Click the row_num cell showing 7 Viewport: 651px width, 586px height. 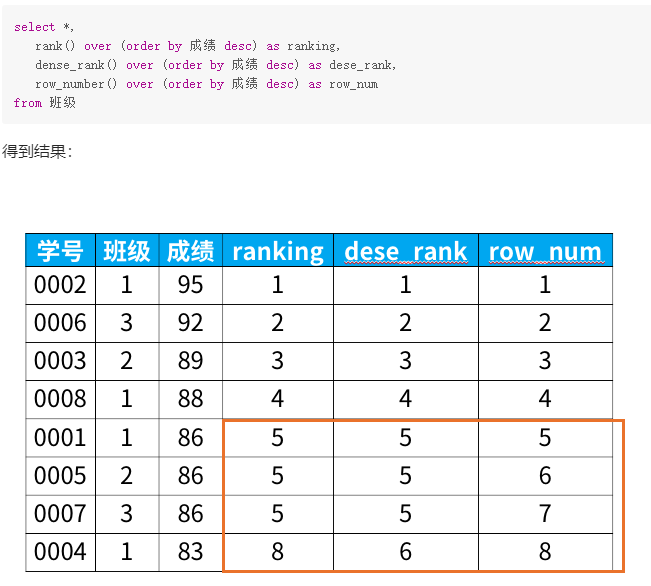[x=545, y=514]
